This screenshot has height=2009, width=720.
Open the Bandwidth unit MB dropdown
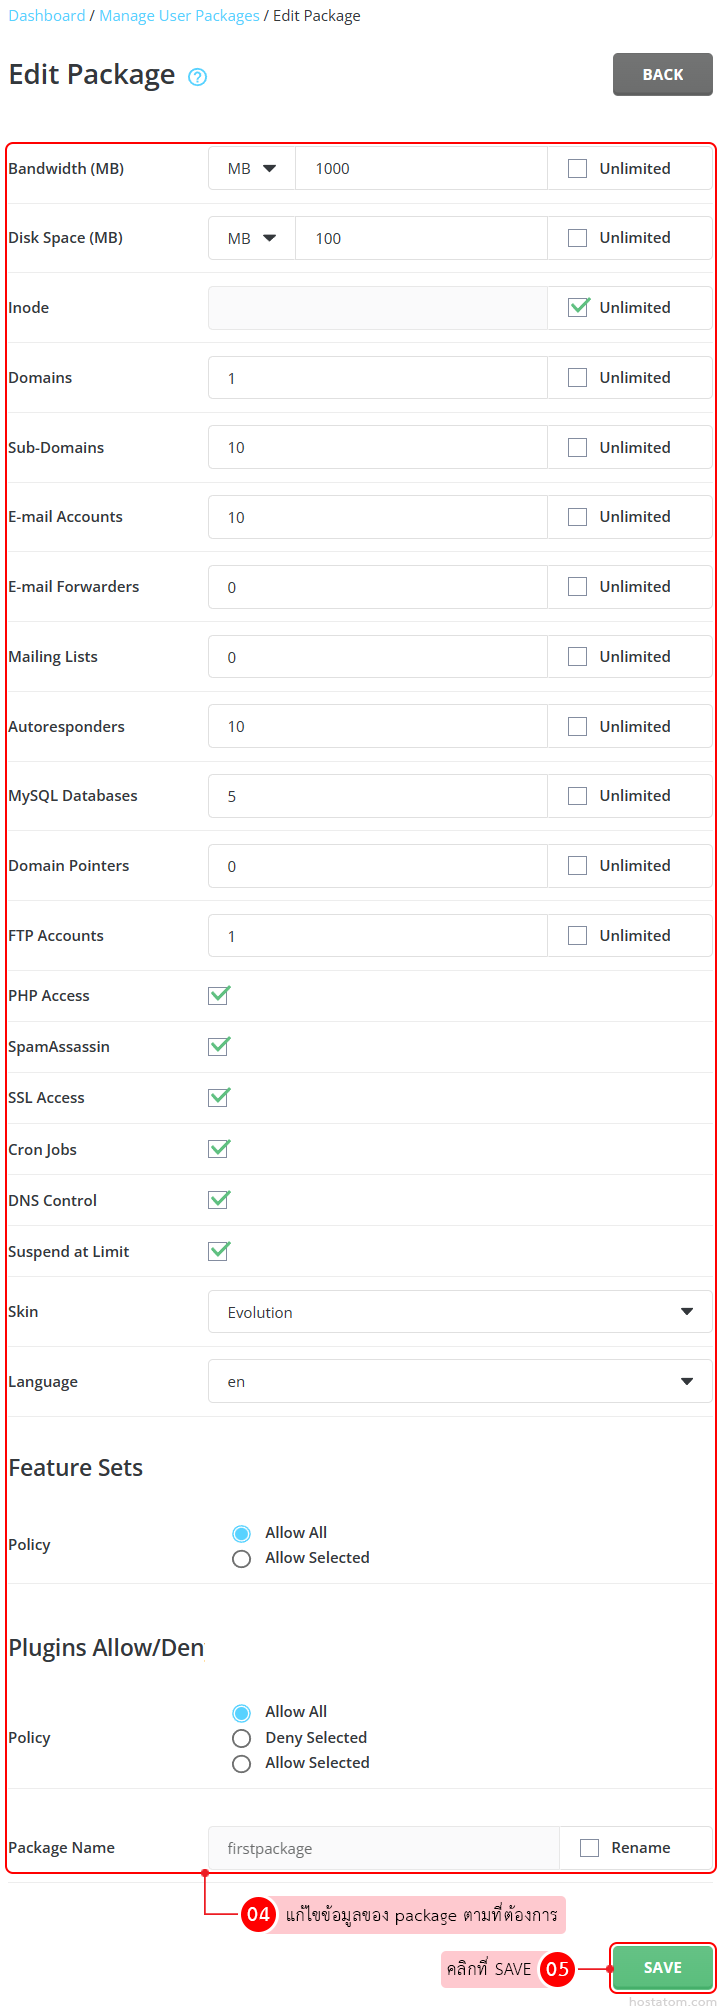coord(252,169)
